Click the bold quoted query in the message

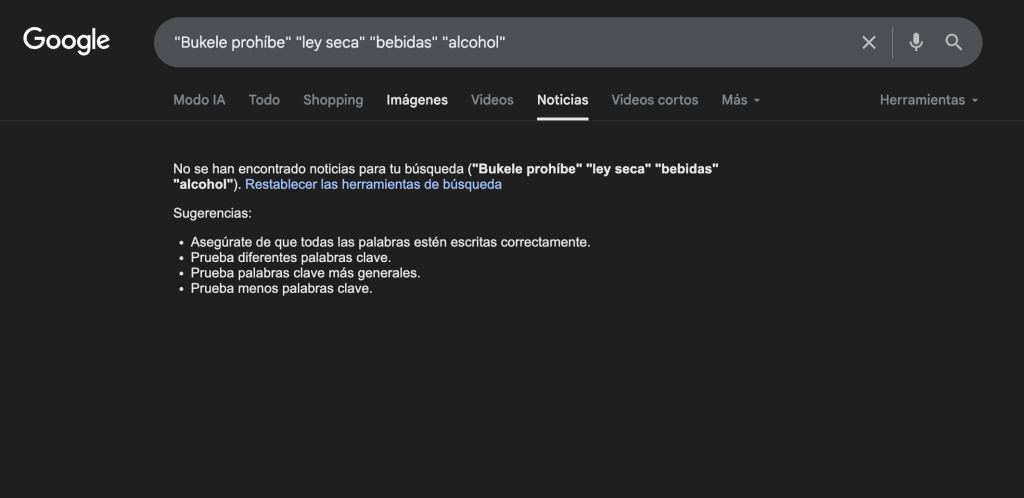coord(595,169)
